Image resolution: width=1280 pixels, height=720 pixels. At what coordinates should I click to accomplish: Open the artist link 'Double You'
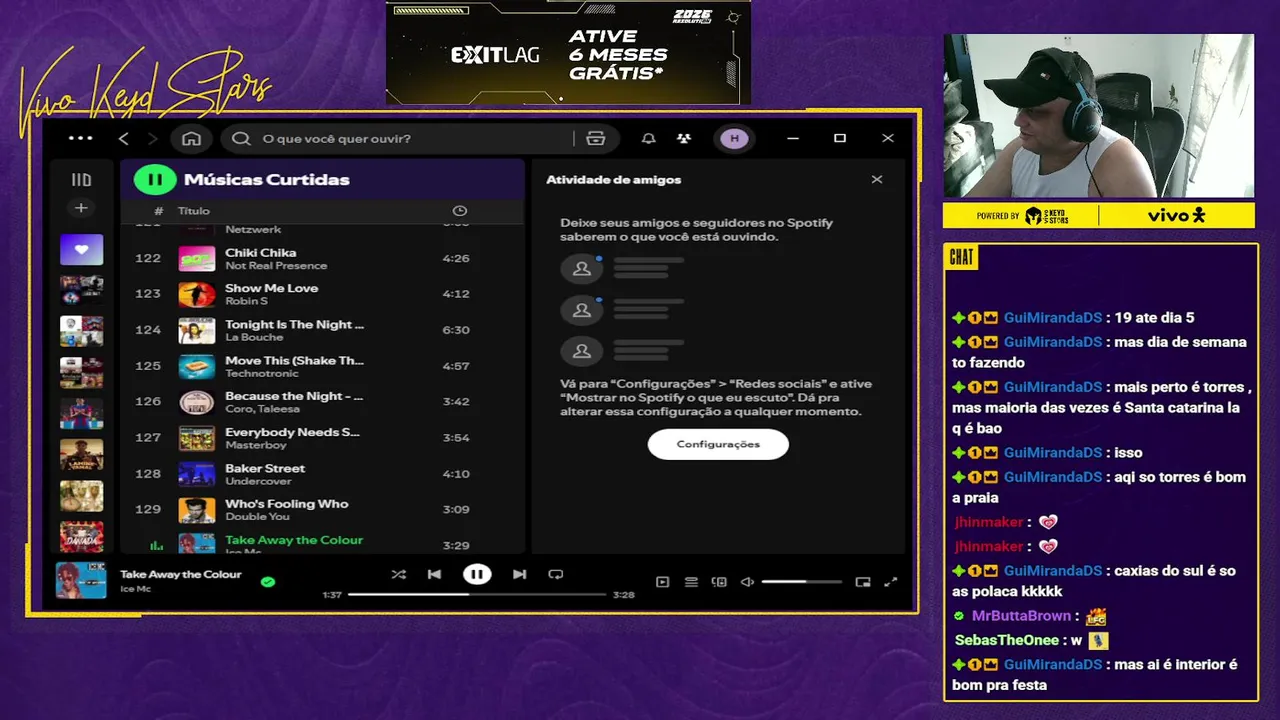coord(257,517)
